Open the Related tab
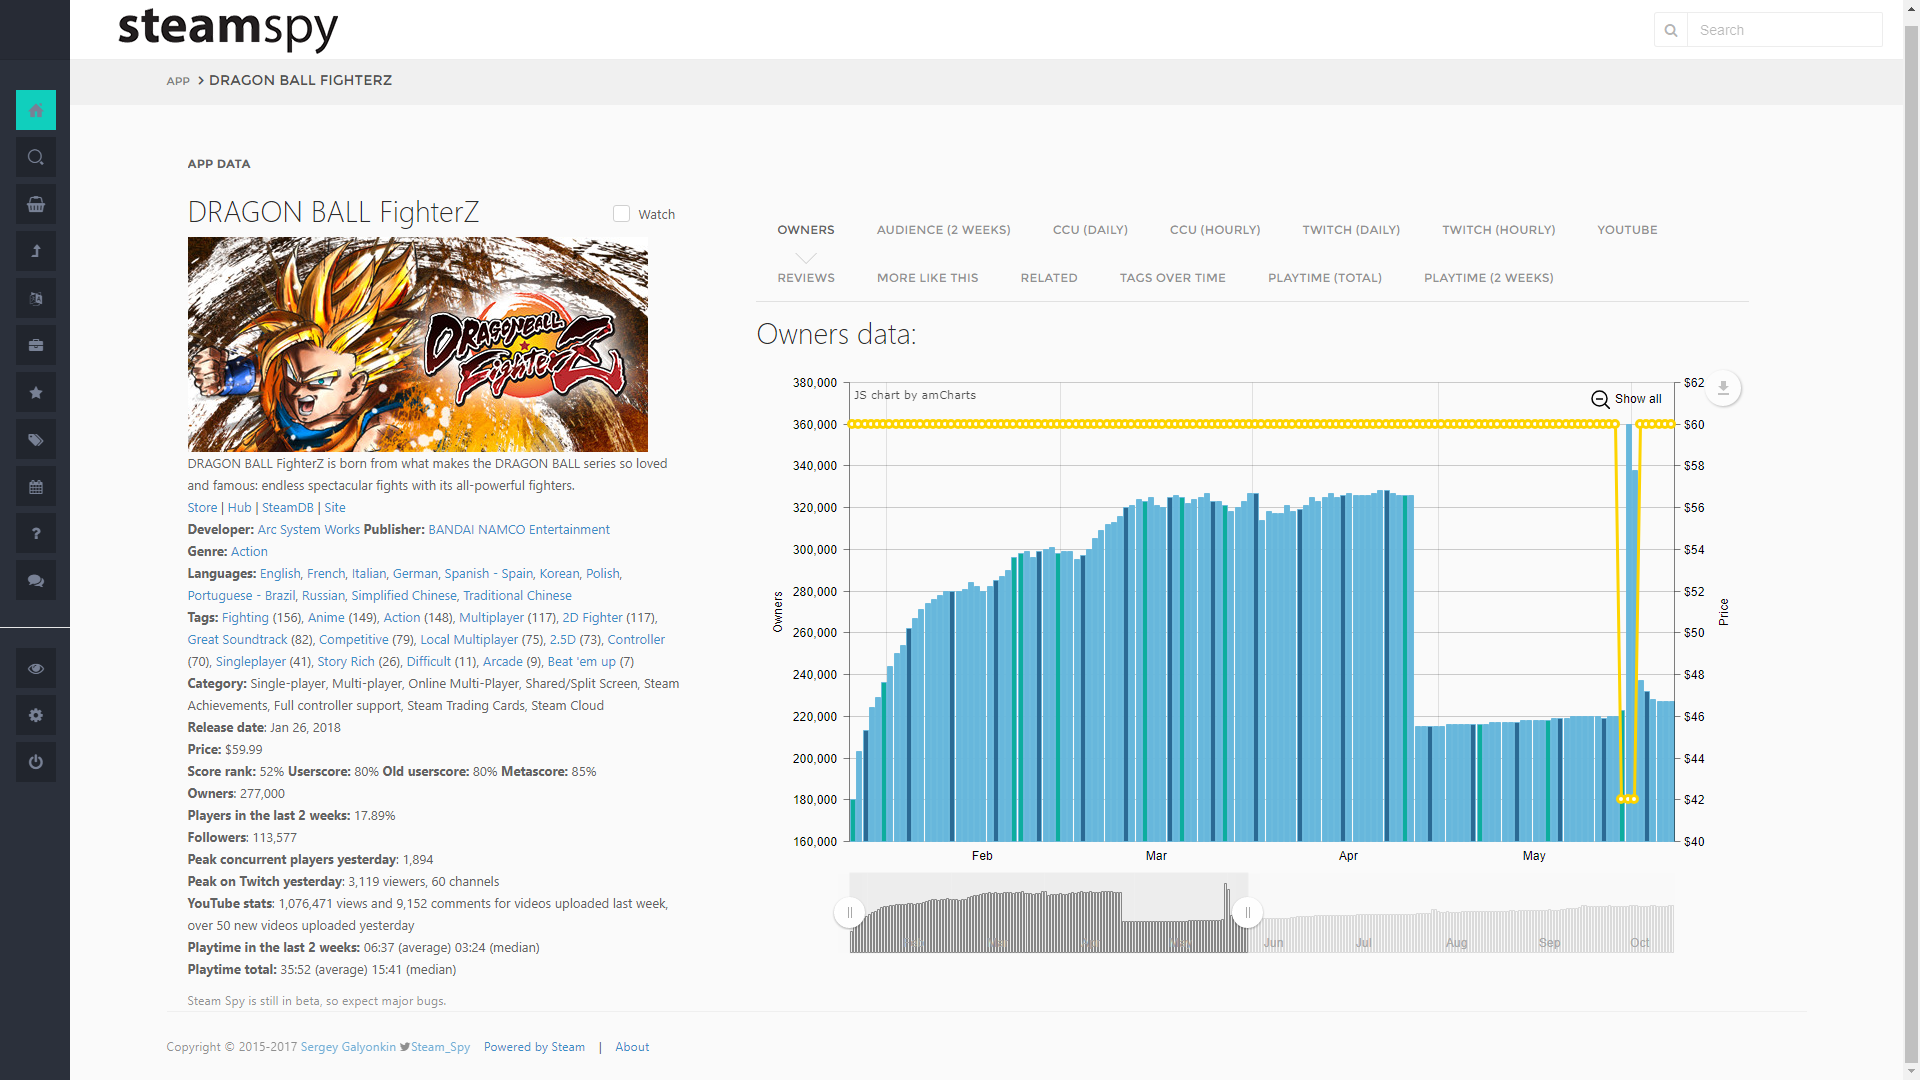This screenshot has width=1920, height=1080. click(x=1049, y=278)
